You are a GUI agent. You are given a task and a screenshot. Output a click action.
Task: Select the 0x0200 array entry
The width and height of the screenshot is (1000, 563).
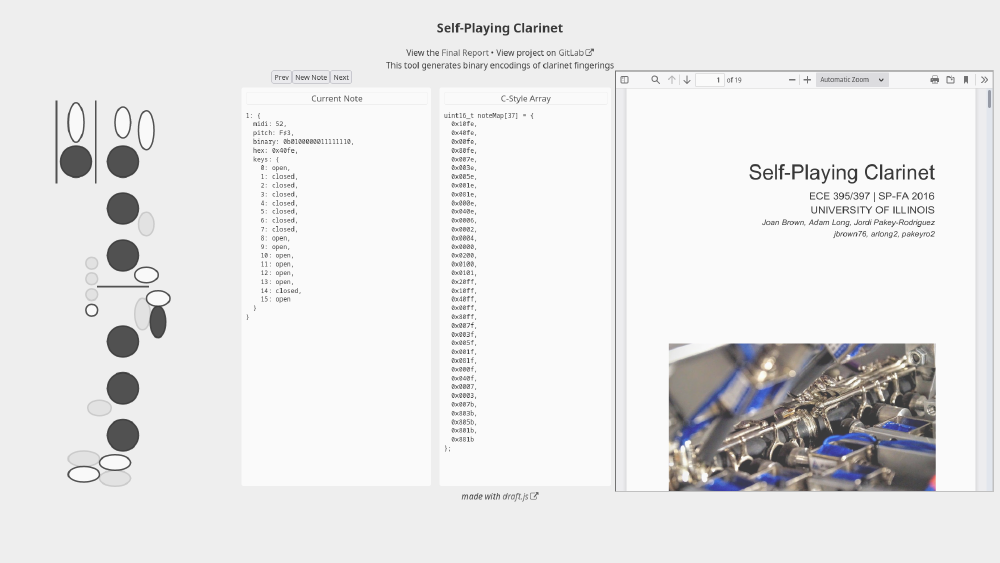click(464, 256)
